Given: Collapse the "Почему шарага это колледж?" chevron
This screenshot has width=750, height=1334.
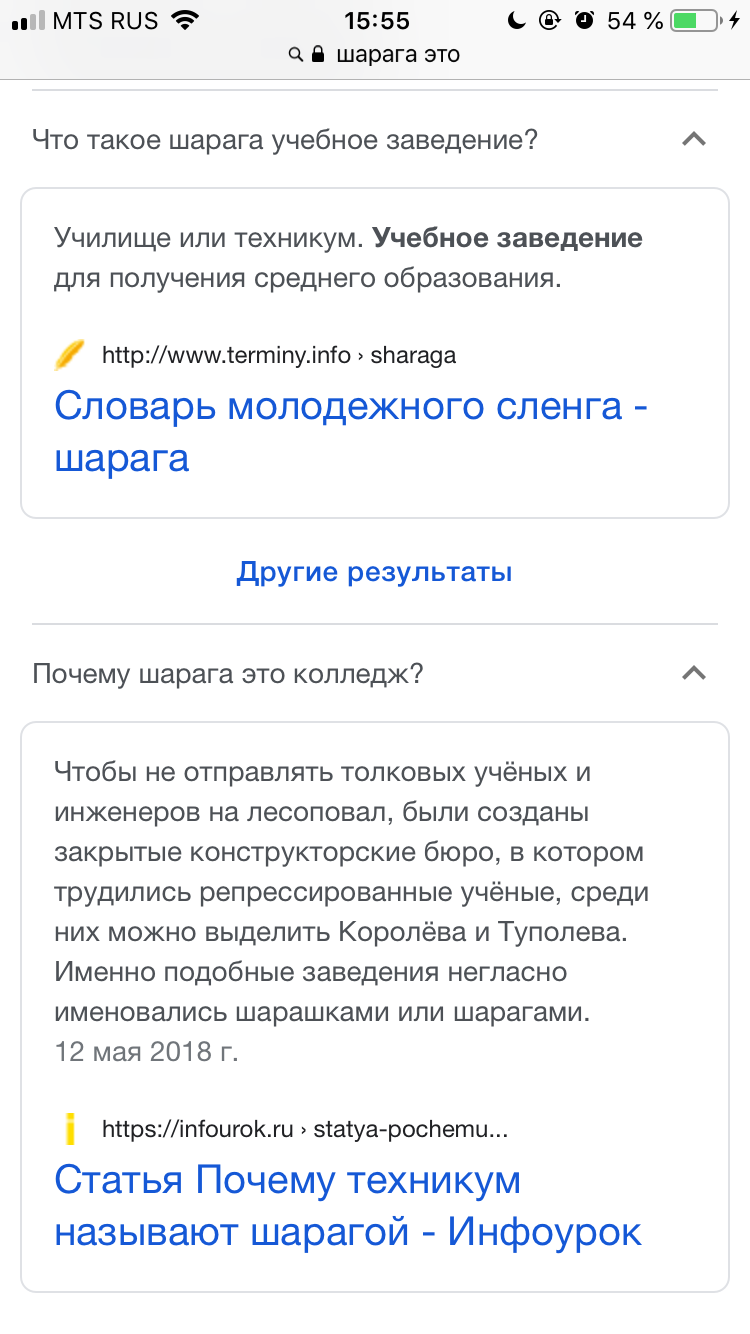Looking at the screenshot, I should coord(694,674).
